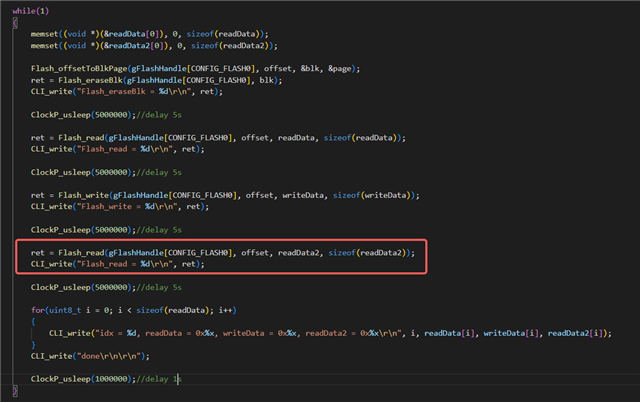
Task: Click CLI_write "Flash_write = %d" line
Action: tap(120, 207)
